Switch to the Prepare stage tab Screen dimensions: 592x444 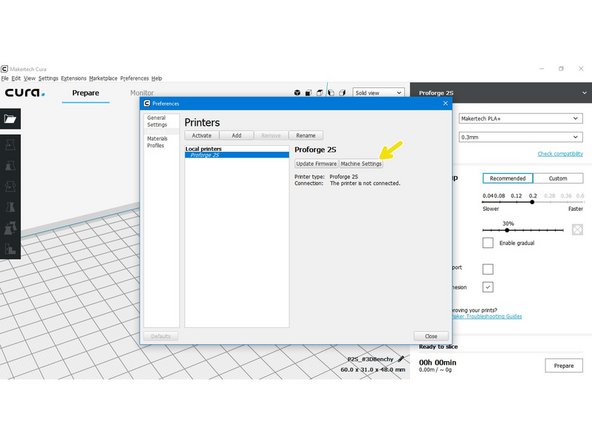coord(86,93)
